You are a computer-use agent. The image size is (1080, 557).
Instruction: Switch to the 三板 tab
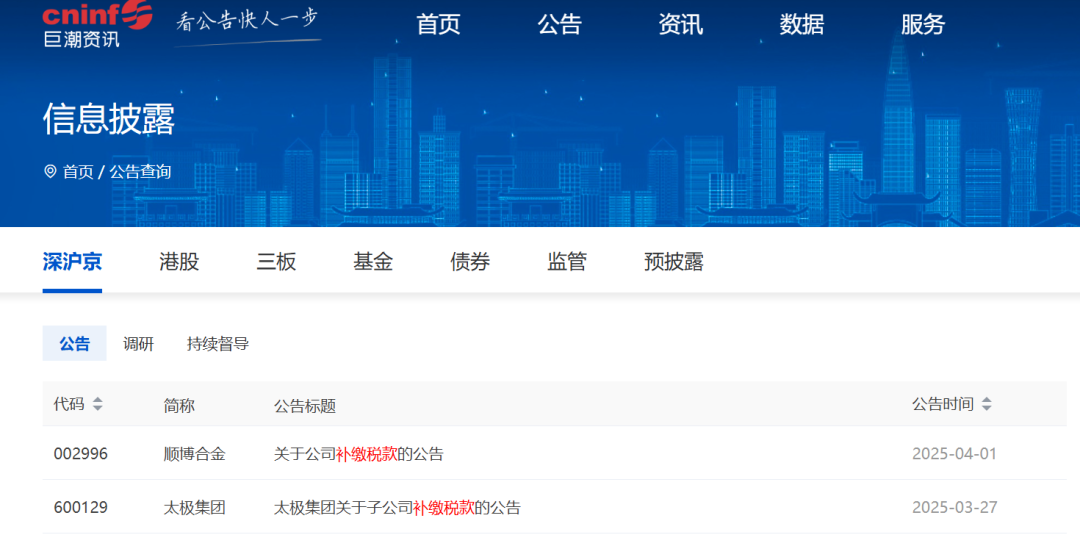pos(276,262)
